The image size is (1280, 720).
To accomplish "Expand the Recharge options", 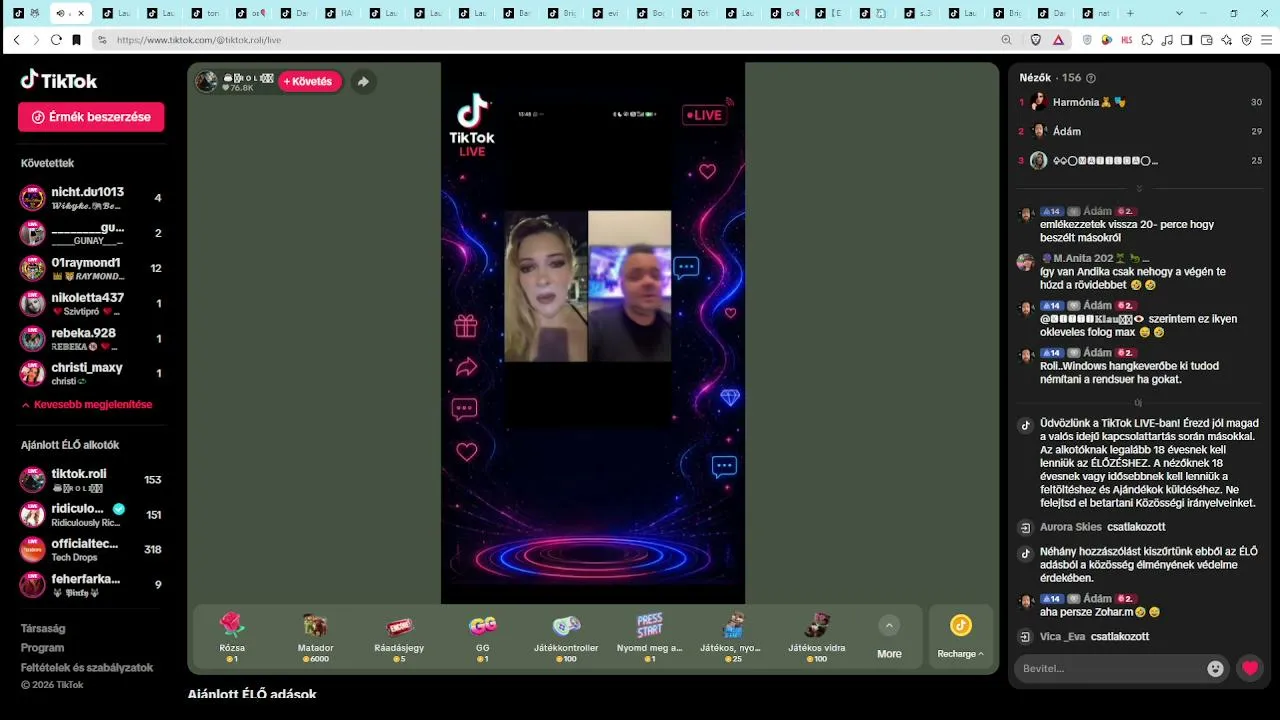I will coord(960,636).
